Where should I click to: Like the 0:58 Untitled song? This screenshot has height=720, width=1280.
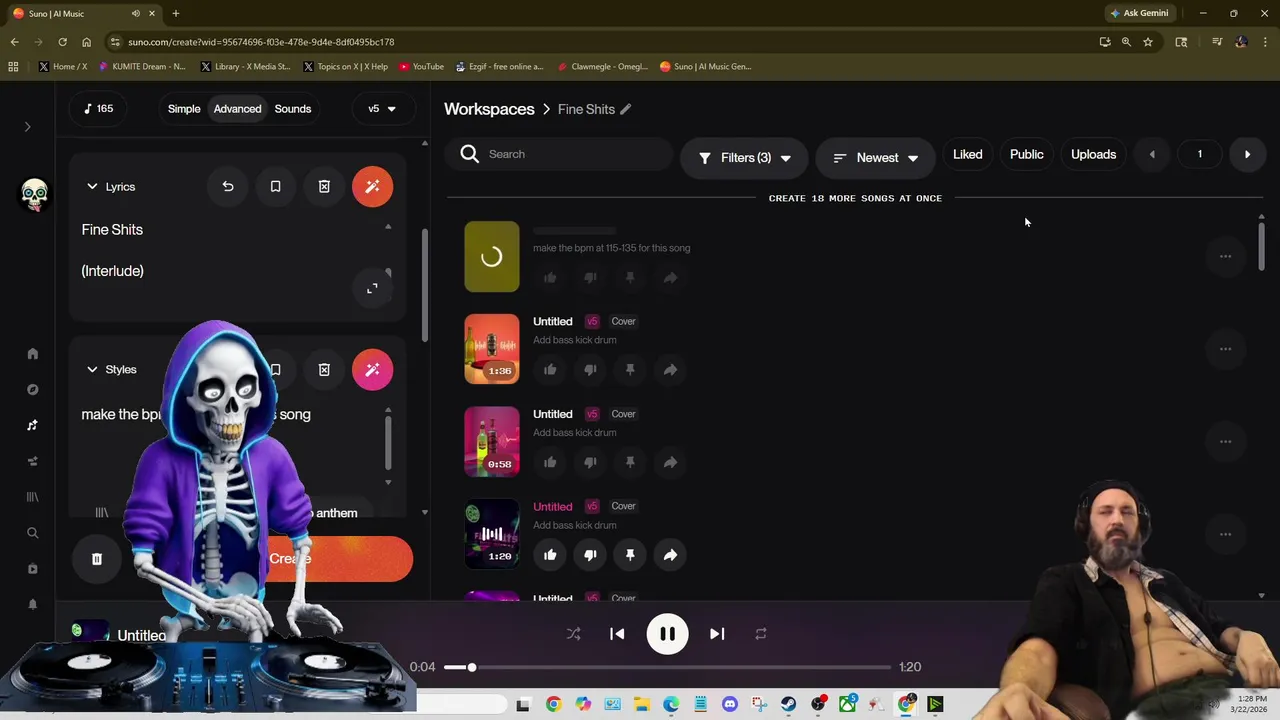pyautogui.click(x=550, y=462)
